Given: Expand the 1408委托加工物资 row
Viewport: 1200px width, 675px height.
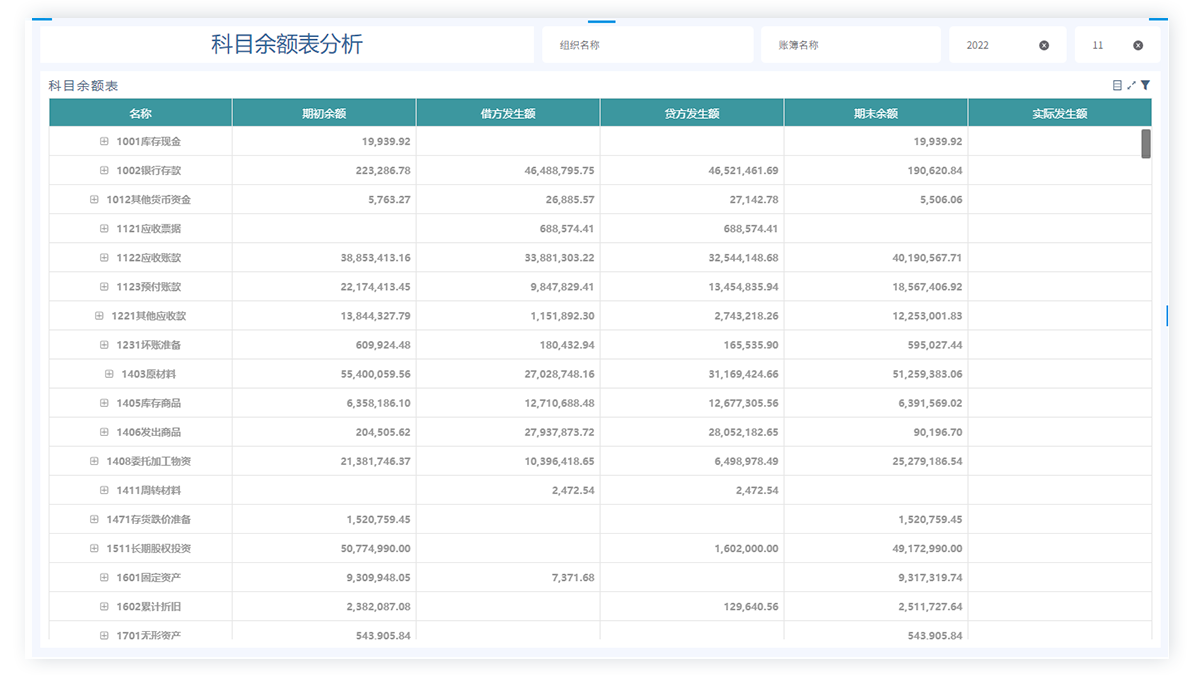Looking at the screenshot, I should (94, 461).
